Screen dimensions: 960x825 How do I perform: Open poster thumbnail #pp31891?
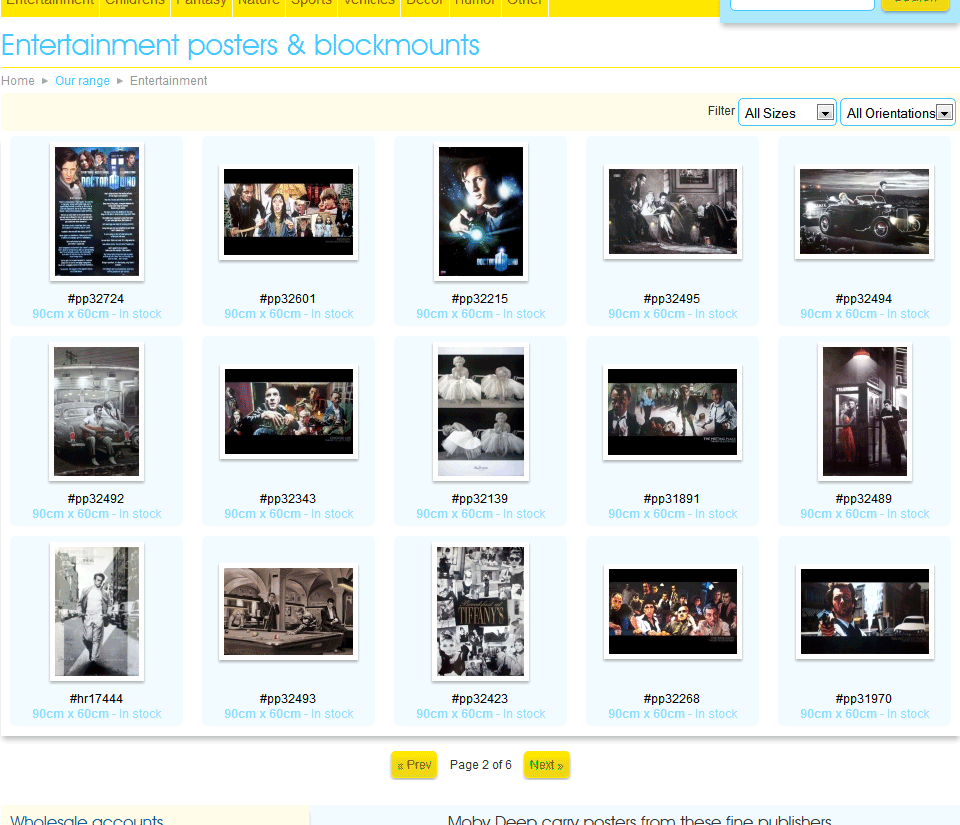click(672, 412)
